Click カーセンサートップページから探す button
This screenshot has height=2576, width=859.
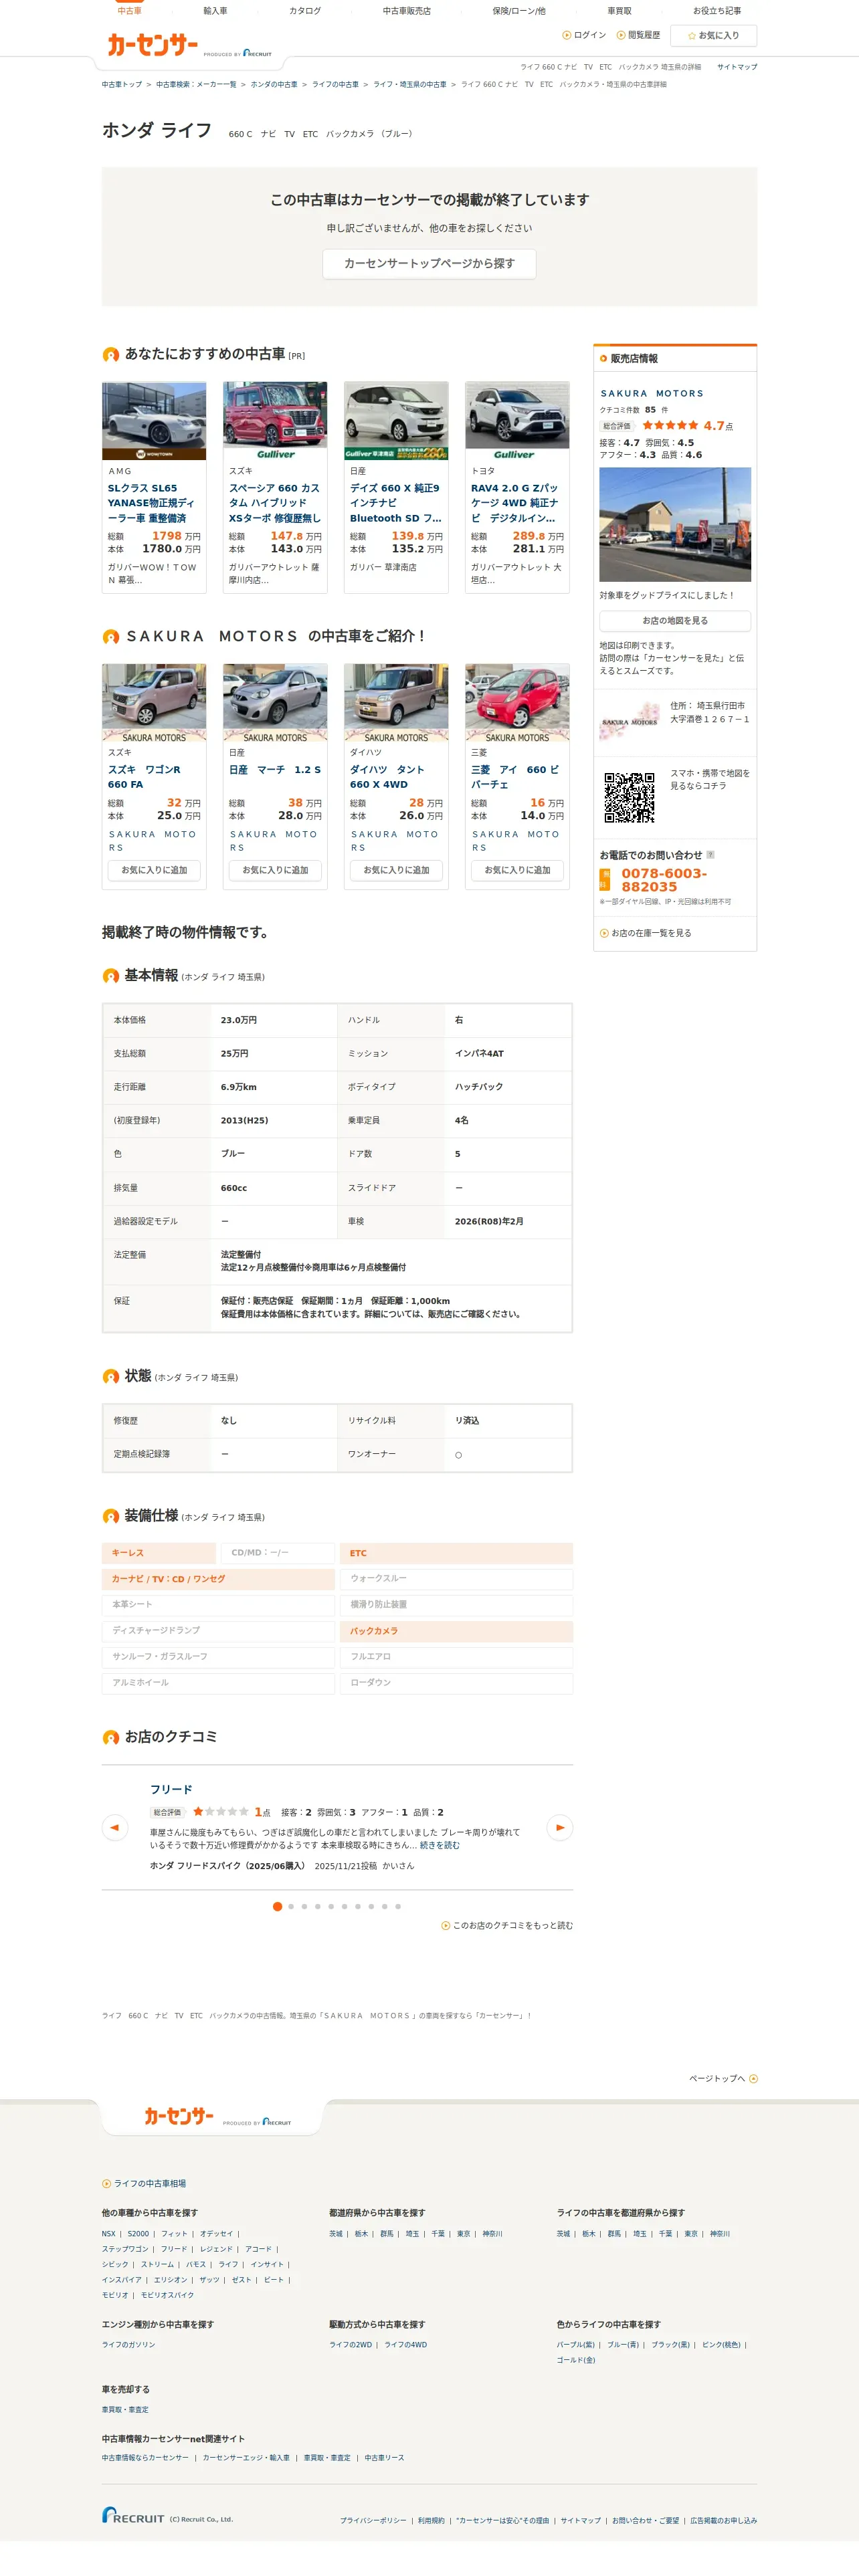click(429, 264)
